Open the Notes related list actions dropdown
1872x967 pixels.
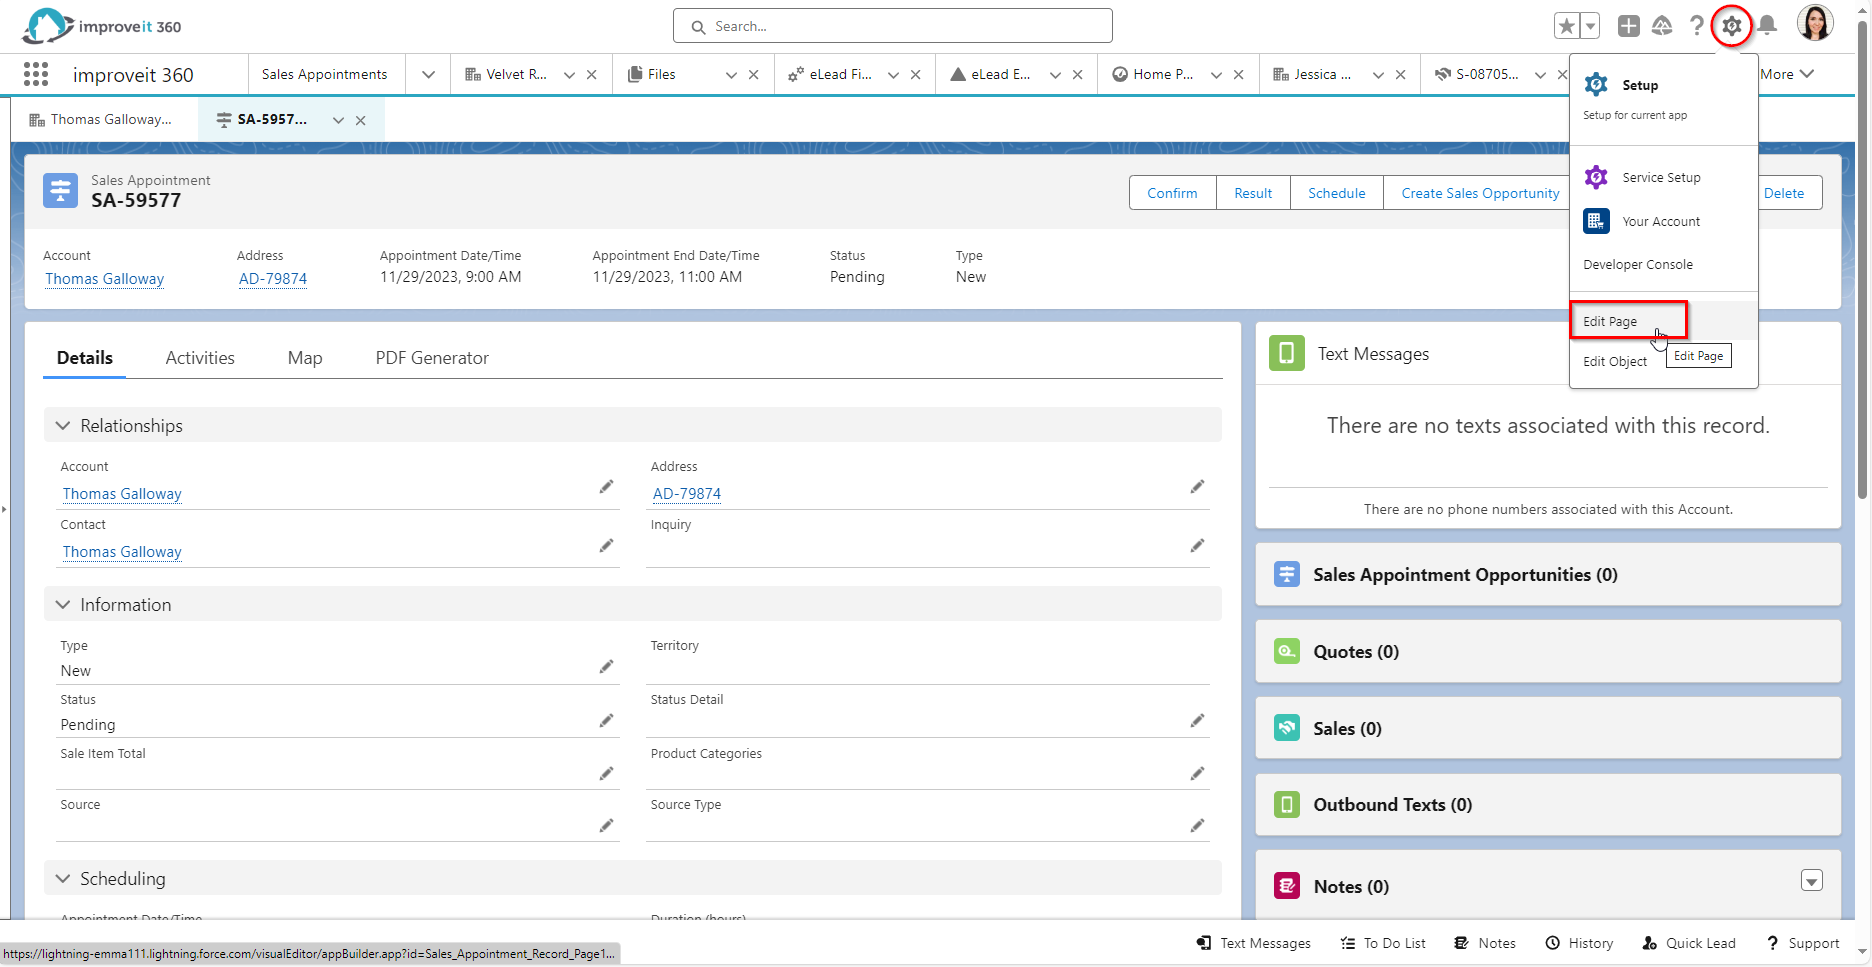1812,881
